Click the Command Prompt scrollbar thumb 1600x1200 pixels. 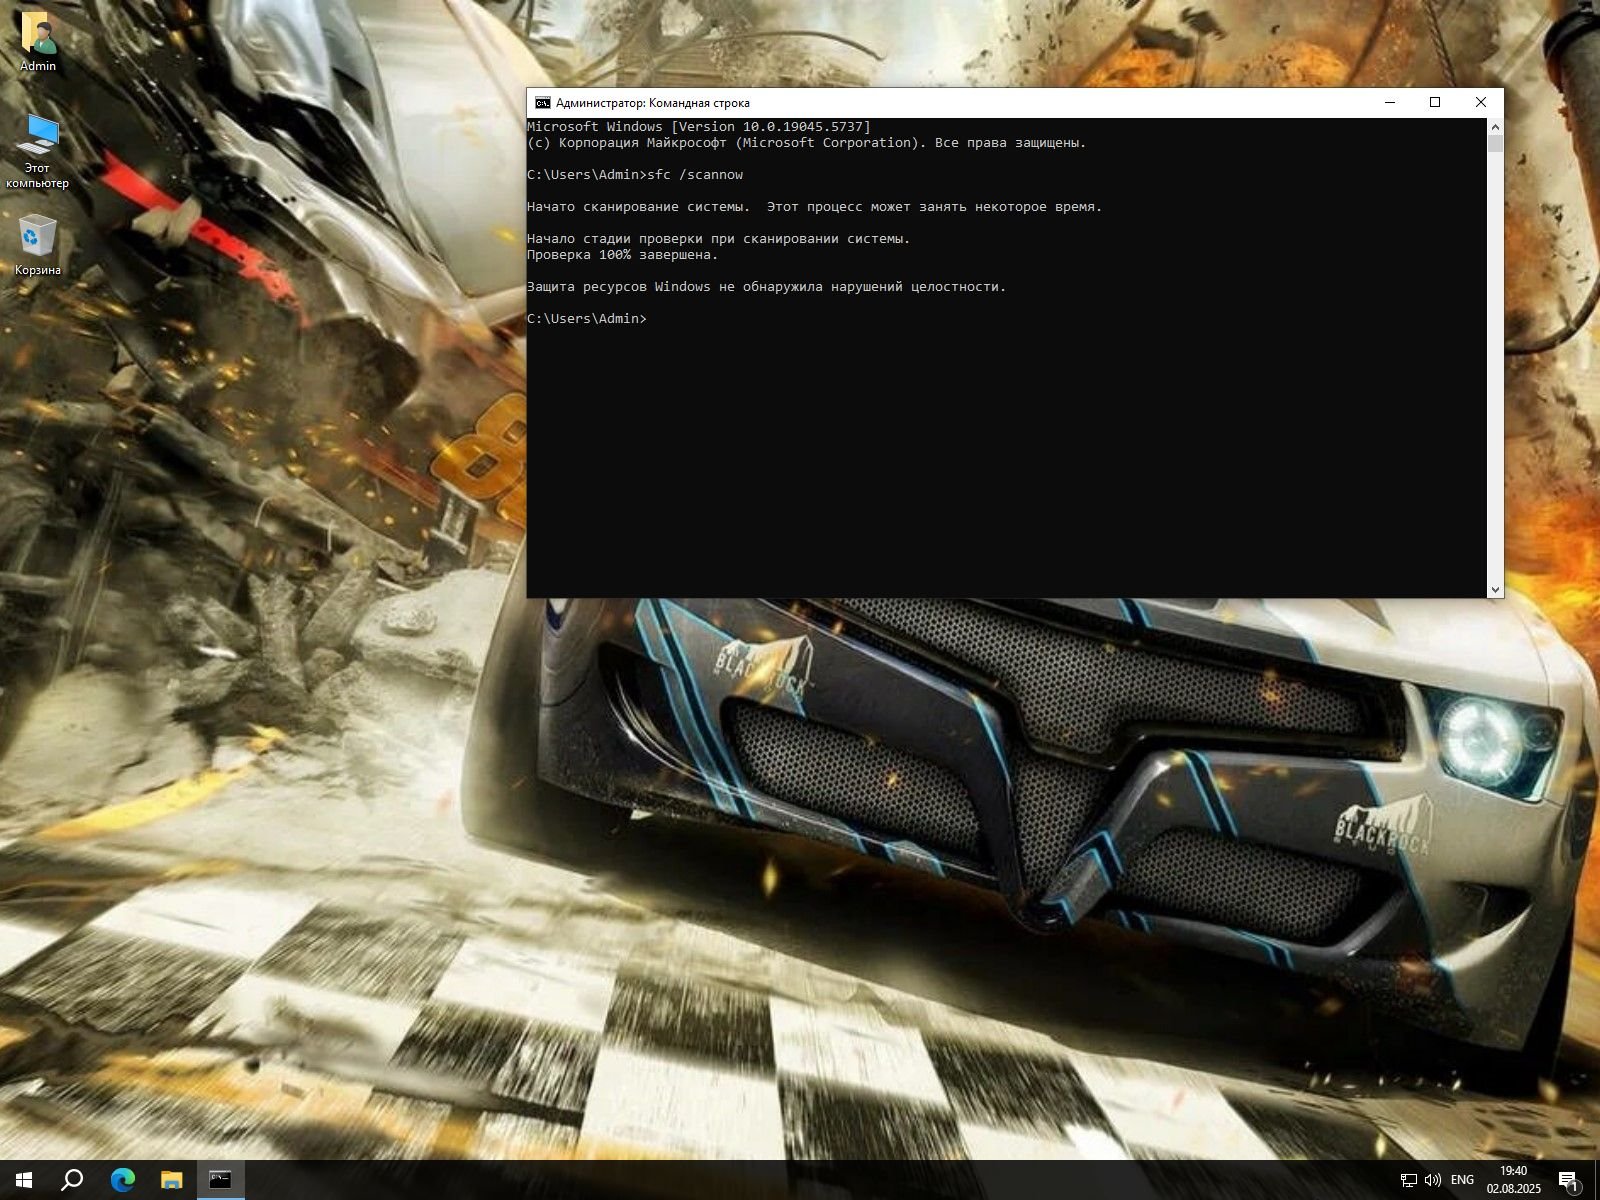(1495, 143)
